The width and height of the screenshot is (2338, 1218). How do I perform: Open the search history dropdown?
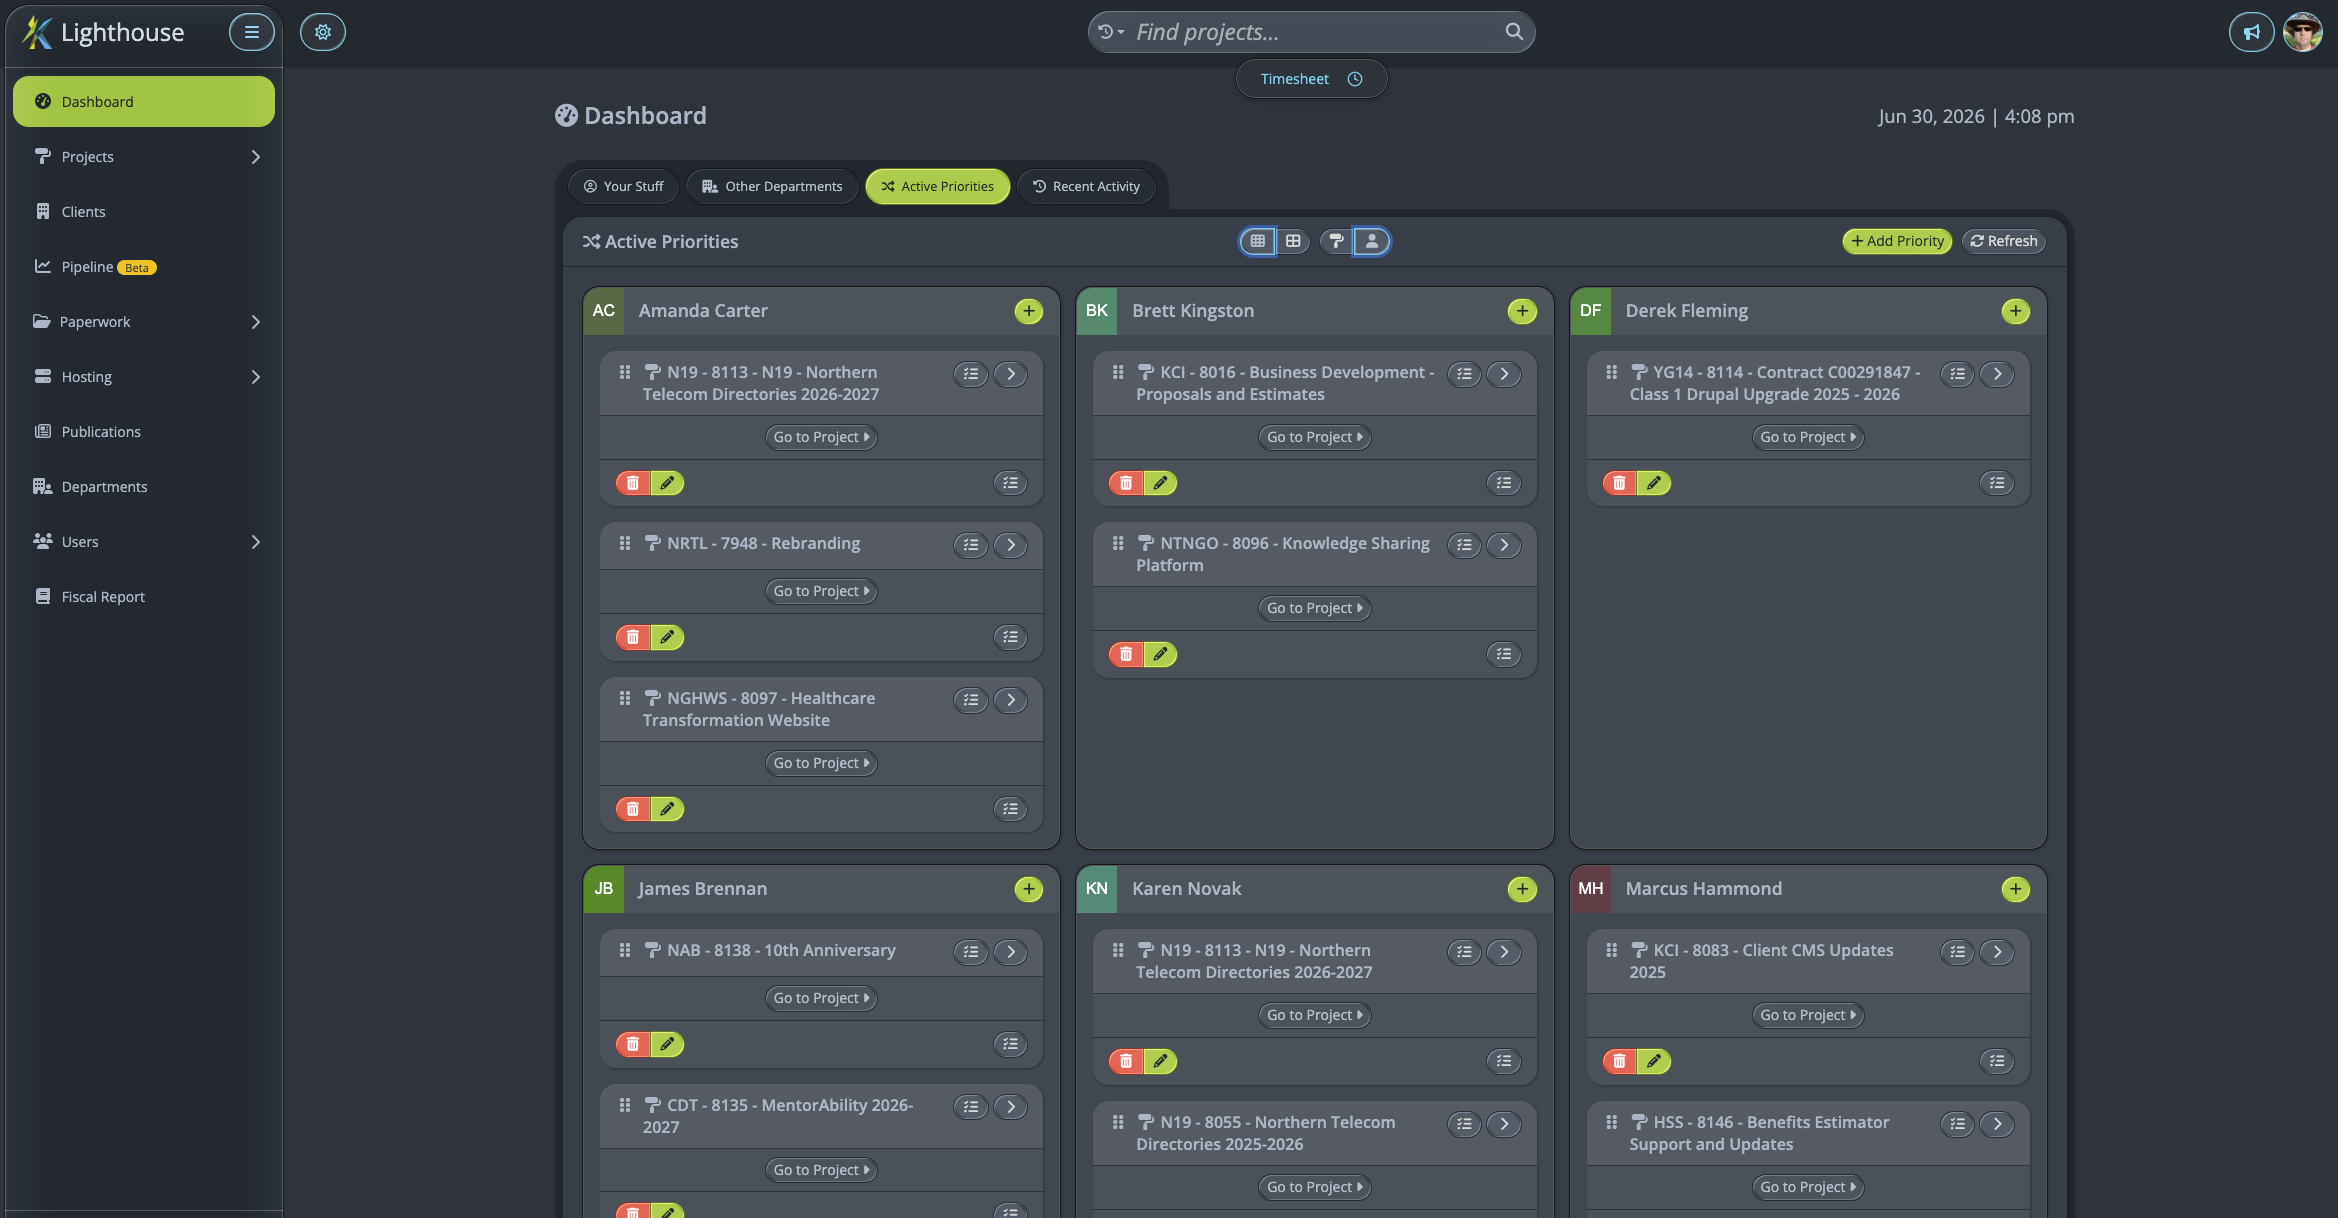point(1111,32)
